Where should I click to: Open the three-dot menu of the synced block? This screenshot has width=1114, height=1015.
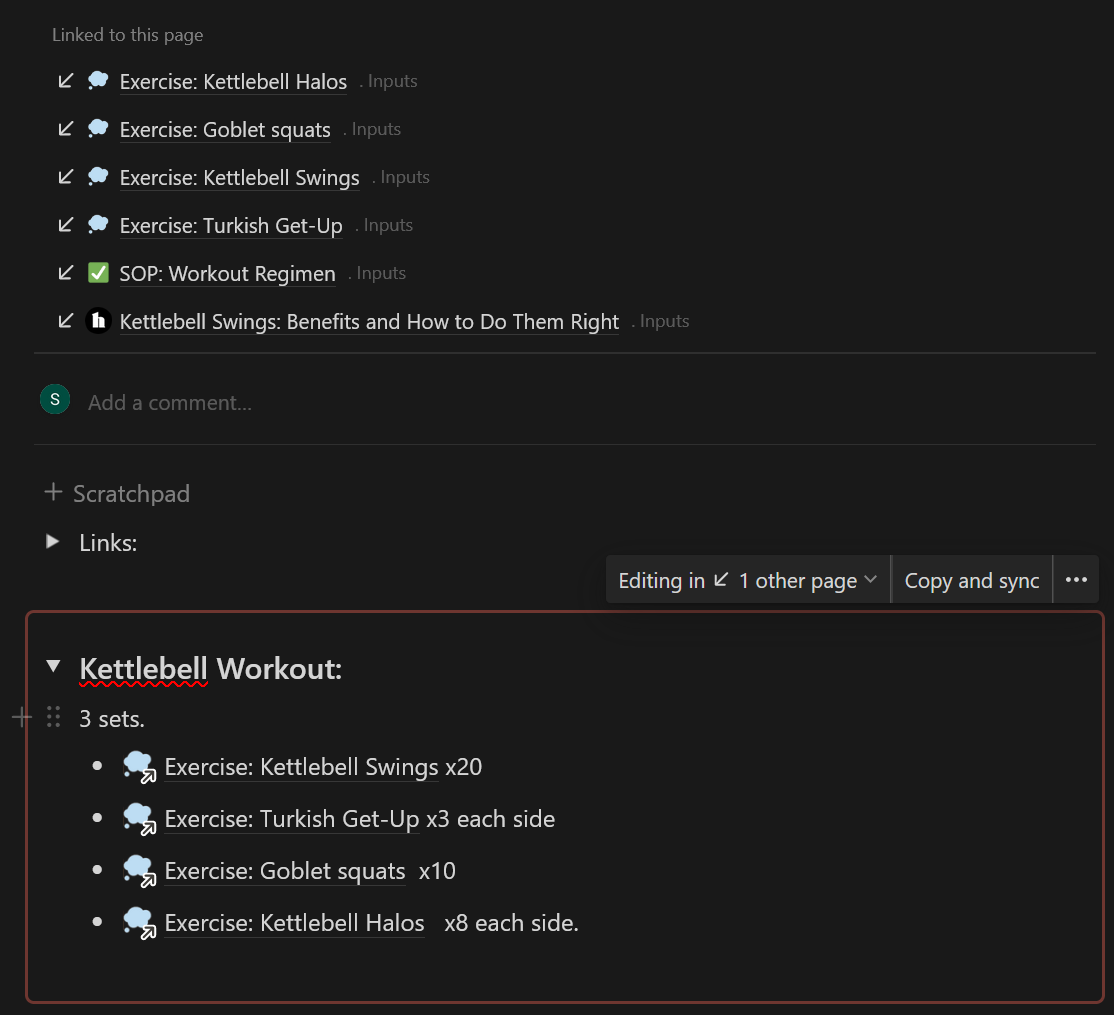click(x=1076, y=580)
